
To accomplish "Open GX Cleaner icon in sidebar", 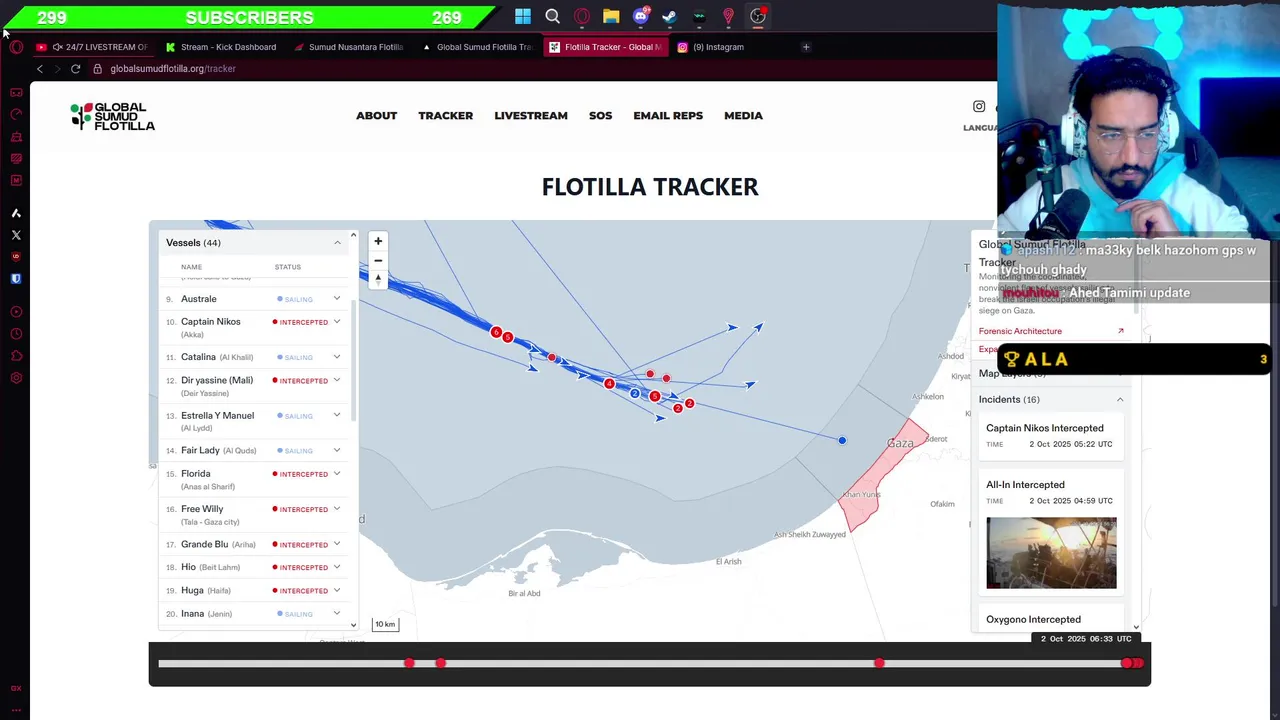I will [16, 136].
